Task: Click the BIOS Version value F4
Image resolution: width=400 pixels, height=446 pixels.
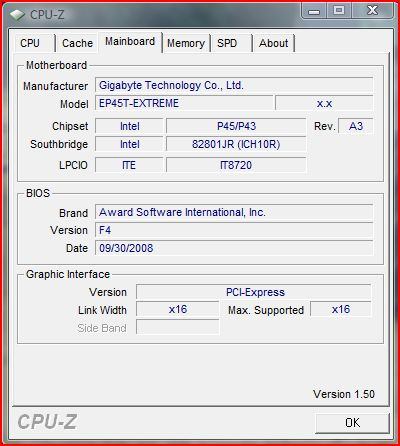Action: pos(234,230)
